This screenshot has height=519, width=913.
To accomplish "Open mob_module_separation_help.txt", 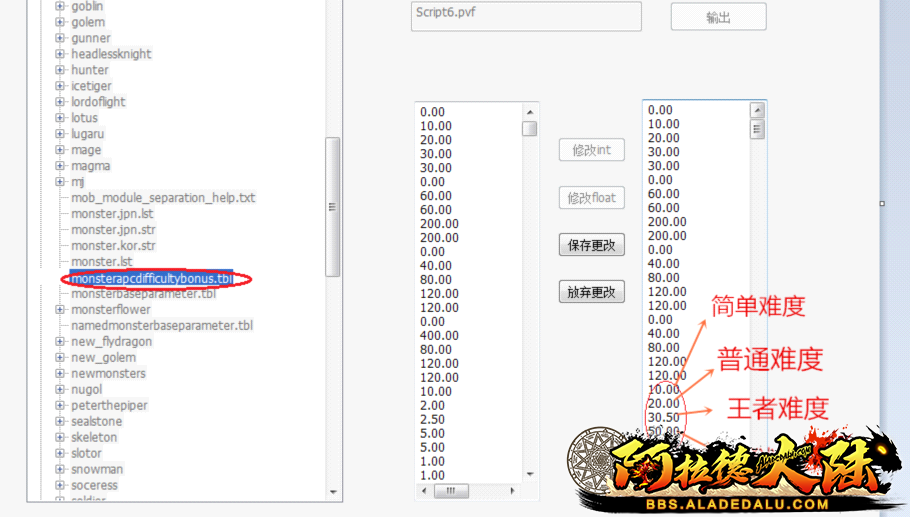I will [162, 198].
